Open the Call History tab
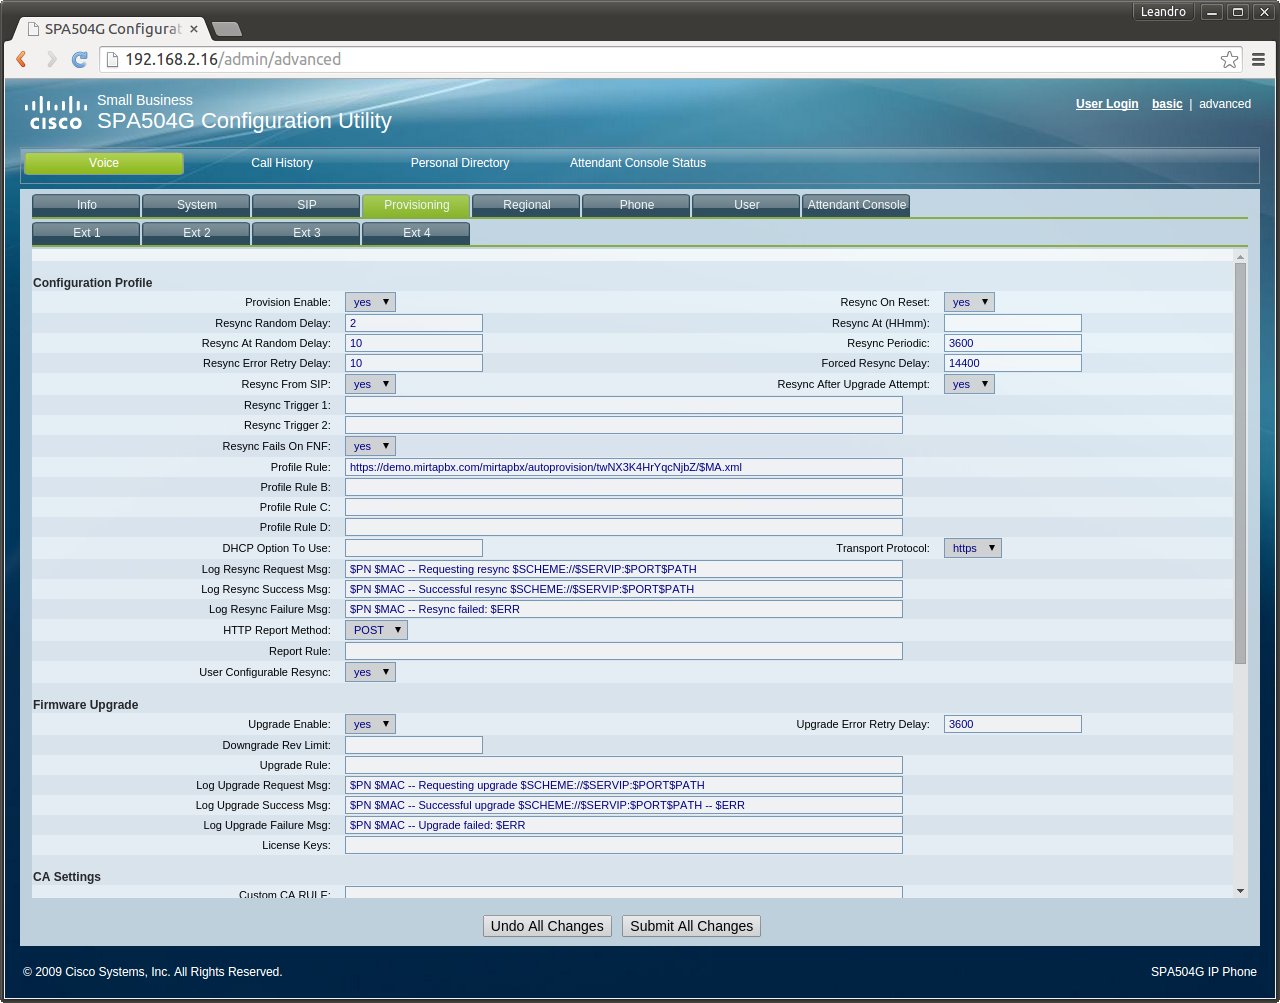The width and height of the screenshot is (1280, 1003). pyautogui.click(x=282, y=163)
